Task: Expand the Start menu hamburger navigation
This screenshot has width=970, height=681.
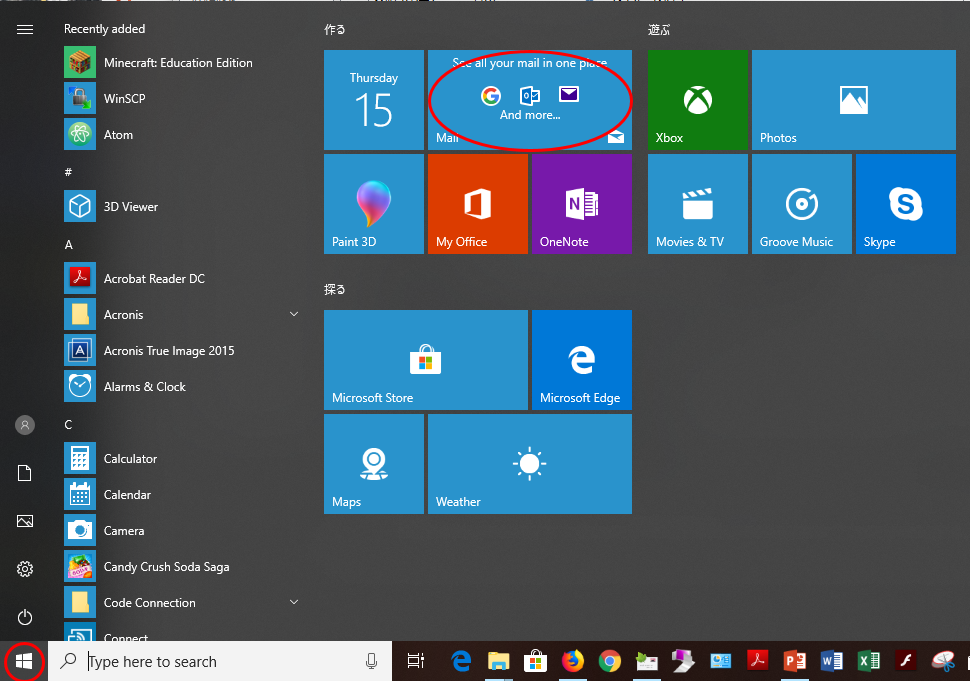Action: click(25, 30)
